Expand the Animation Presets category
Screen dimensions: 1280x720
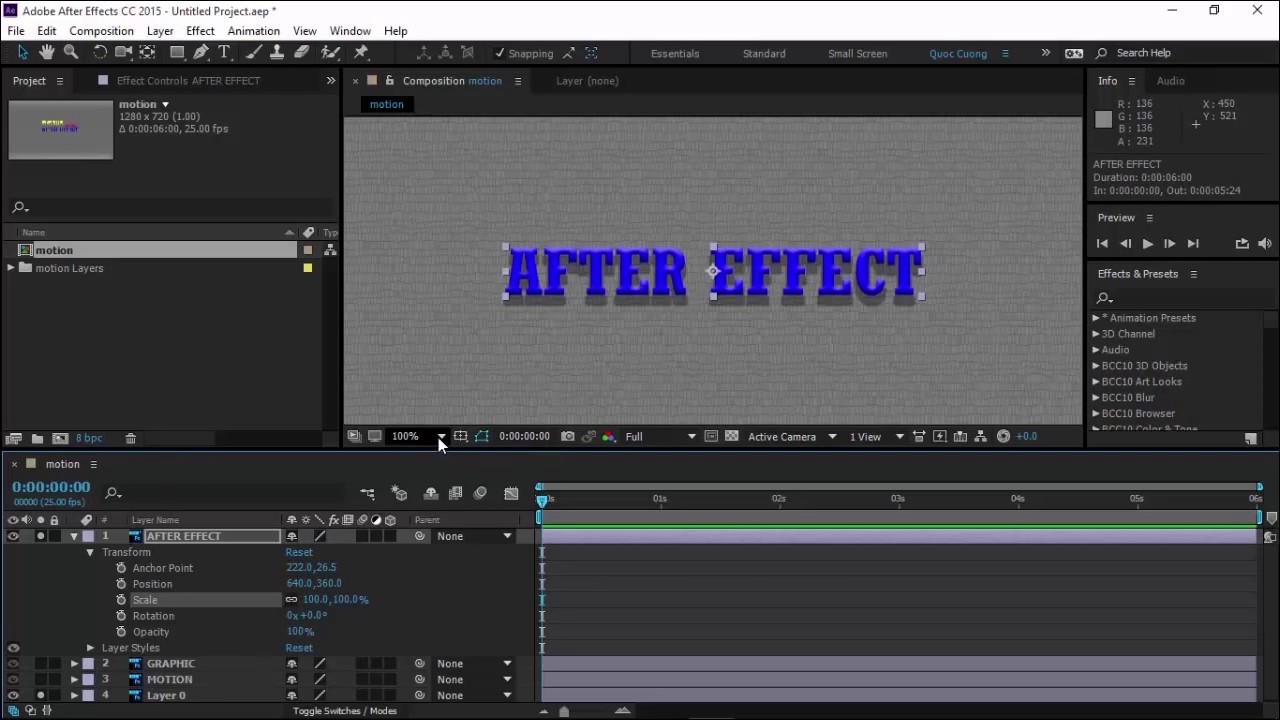1095,318
